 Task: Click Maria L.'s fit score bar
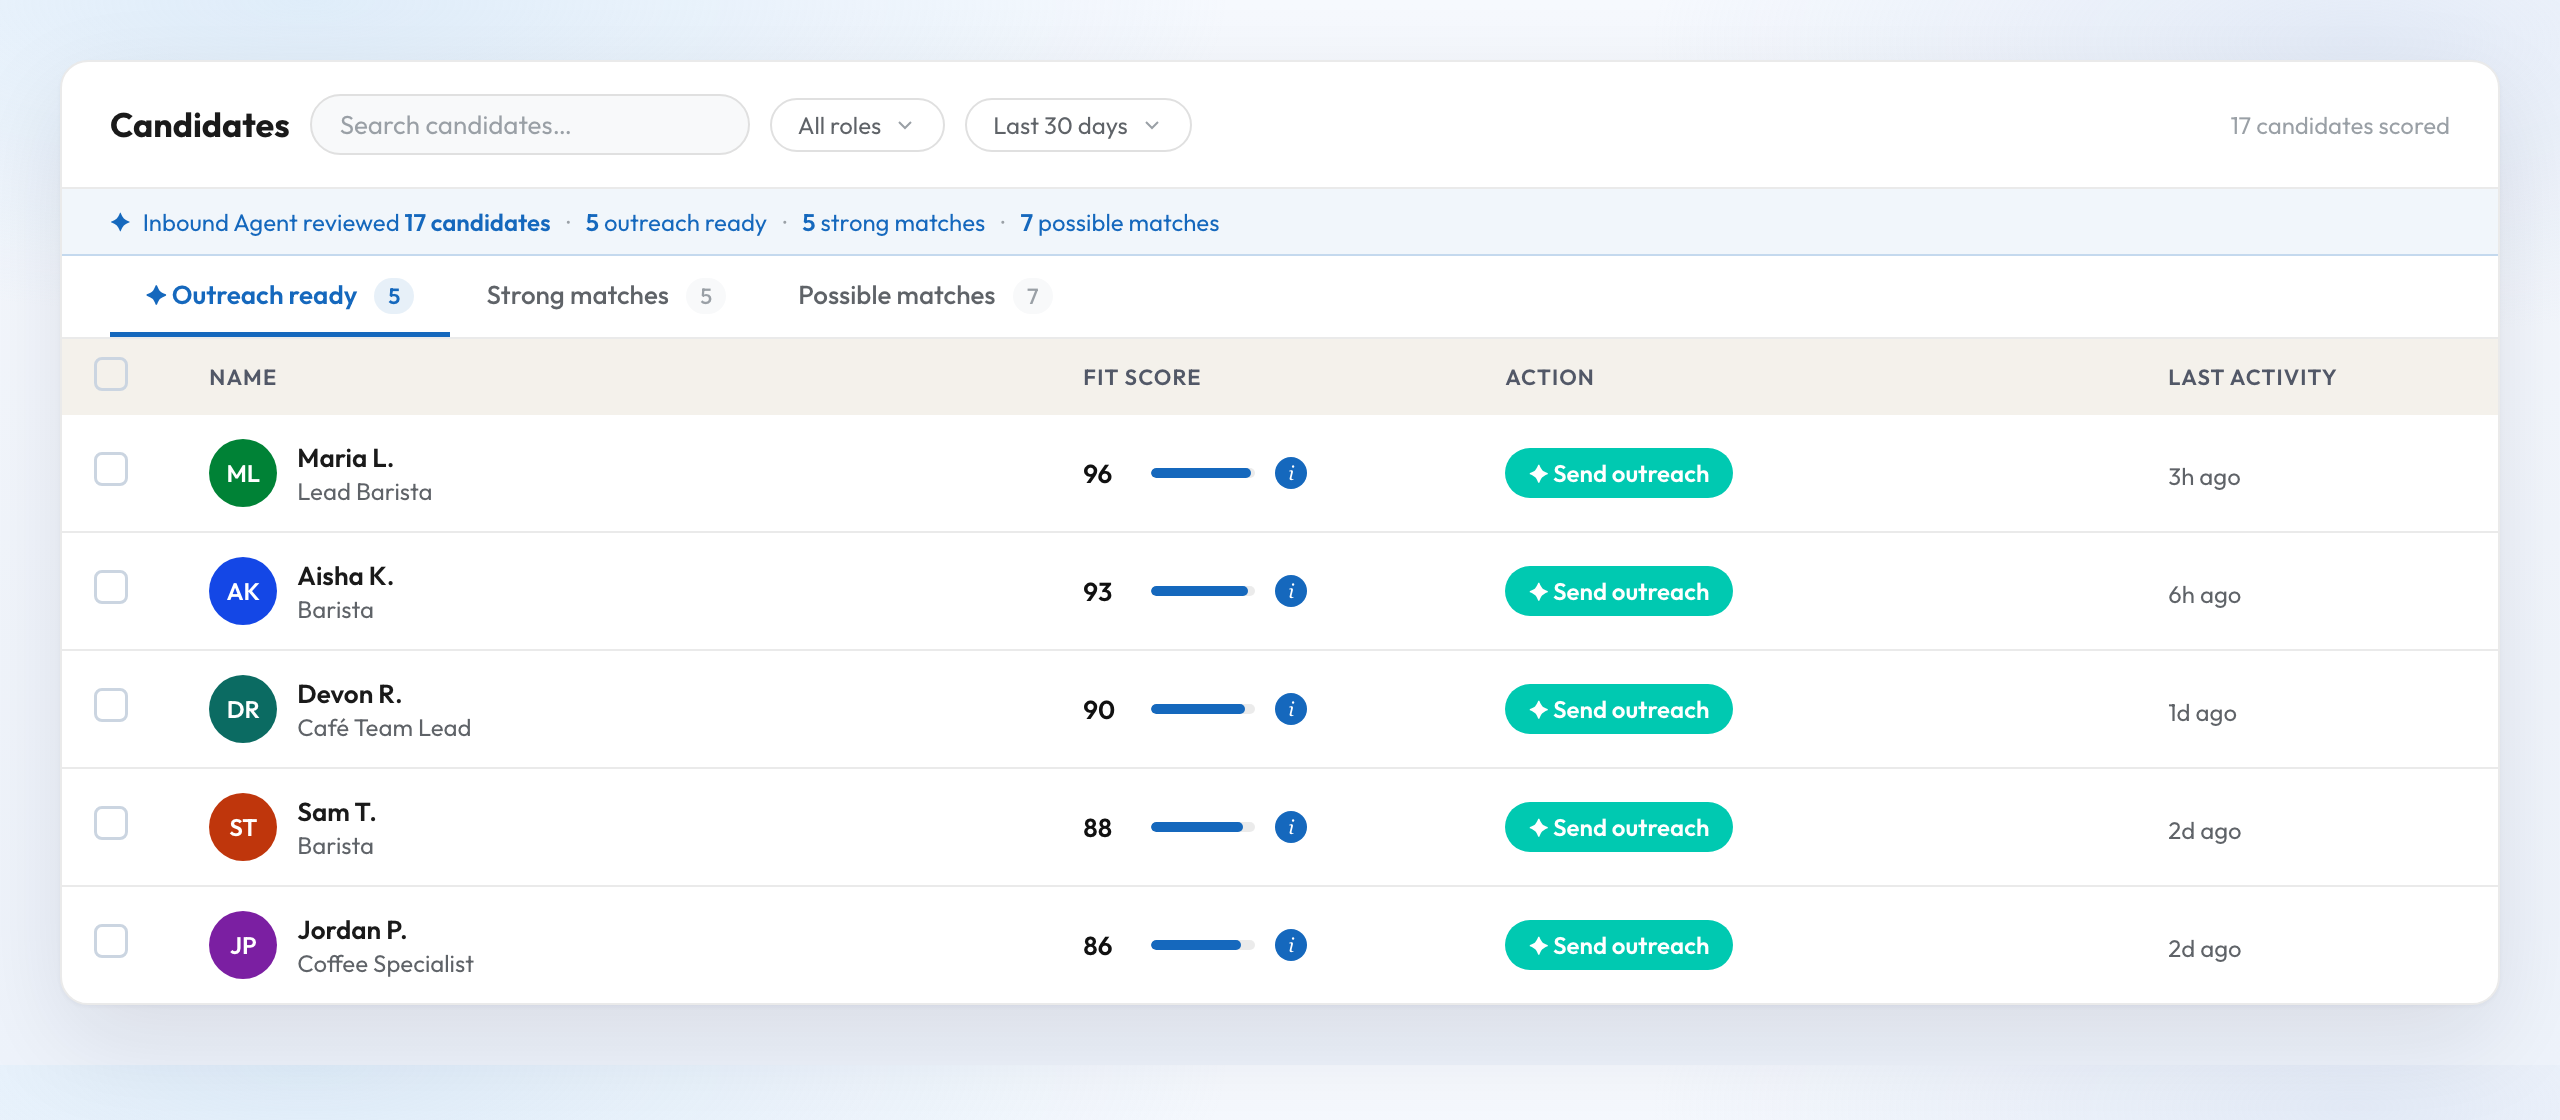[x=1202, y=473]
